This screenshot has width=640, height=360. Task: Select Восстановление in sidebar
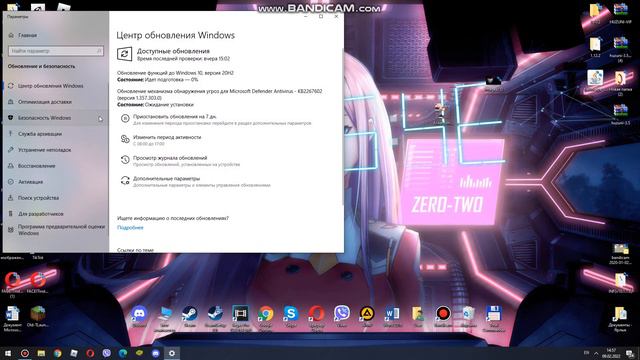pos(36,166)
